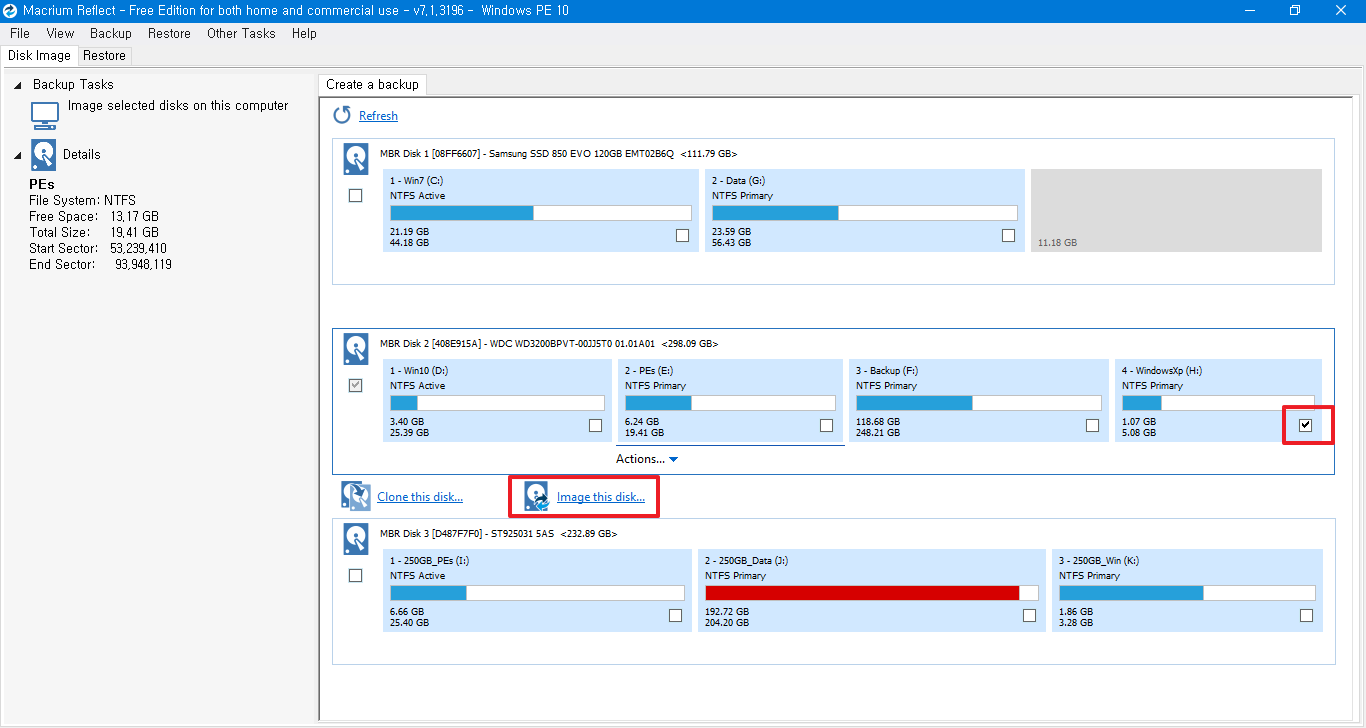Click the computer monitor icon under Backup Tasks

45,115
